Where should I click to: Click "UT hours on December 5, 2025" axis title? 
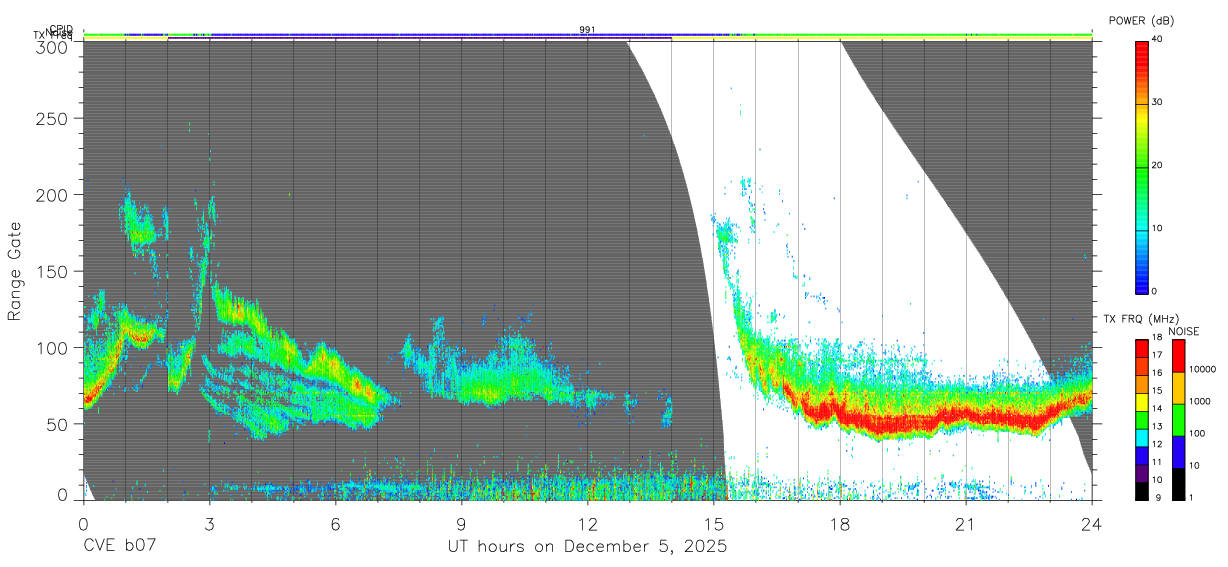pos(587,547)
